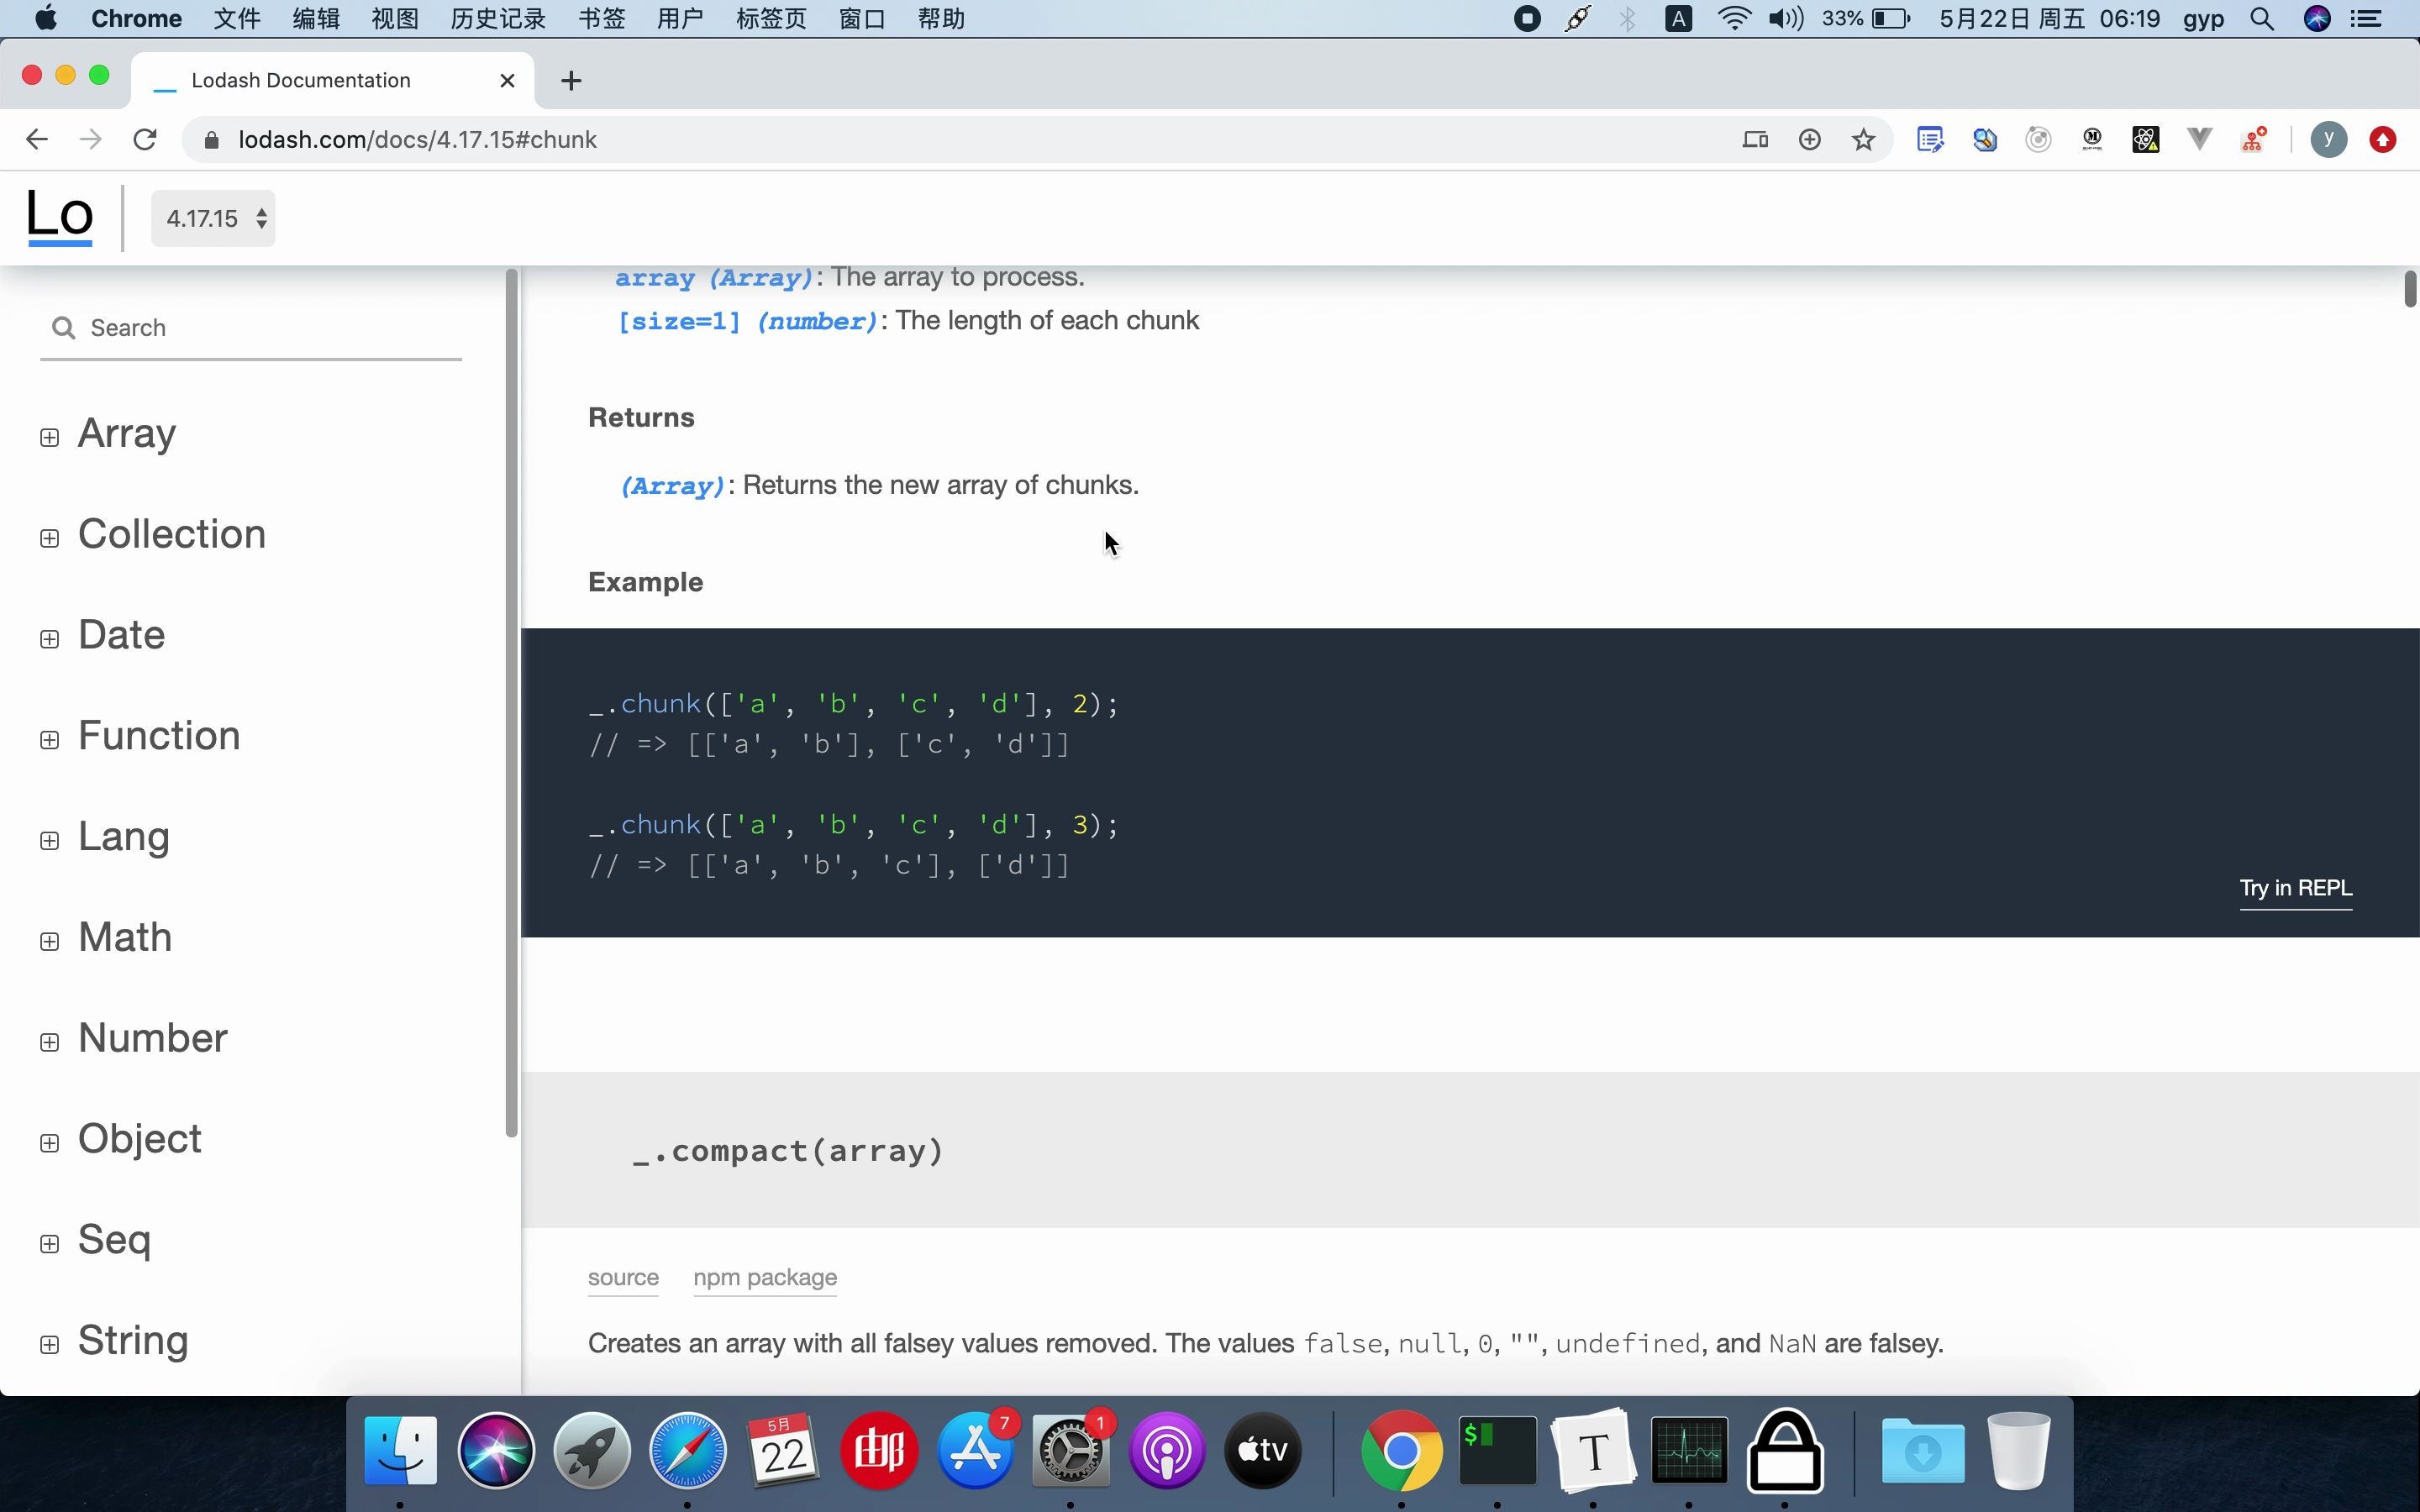2420x1512 pixels.
Task: Expand the Object category
Action: tap(49, 1143)
